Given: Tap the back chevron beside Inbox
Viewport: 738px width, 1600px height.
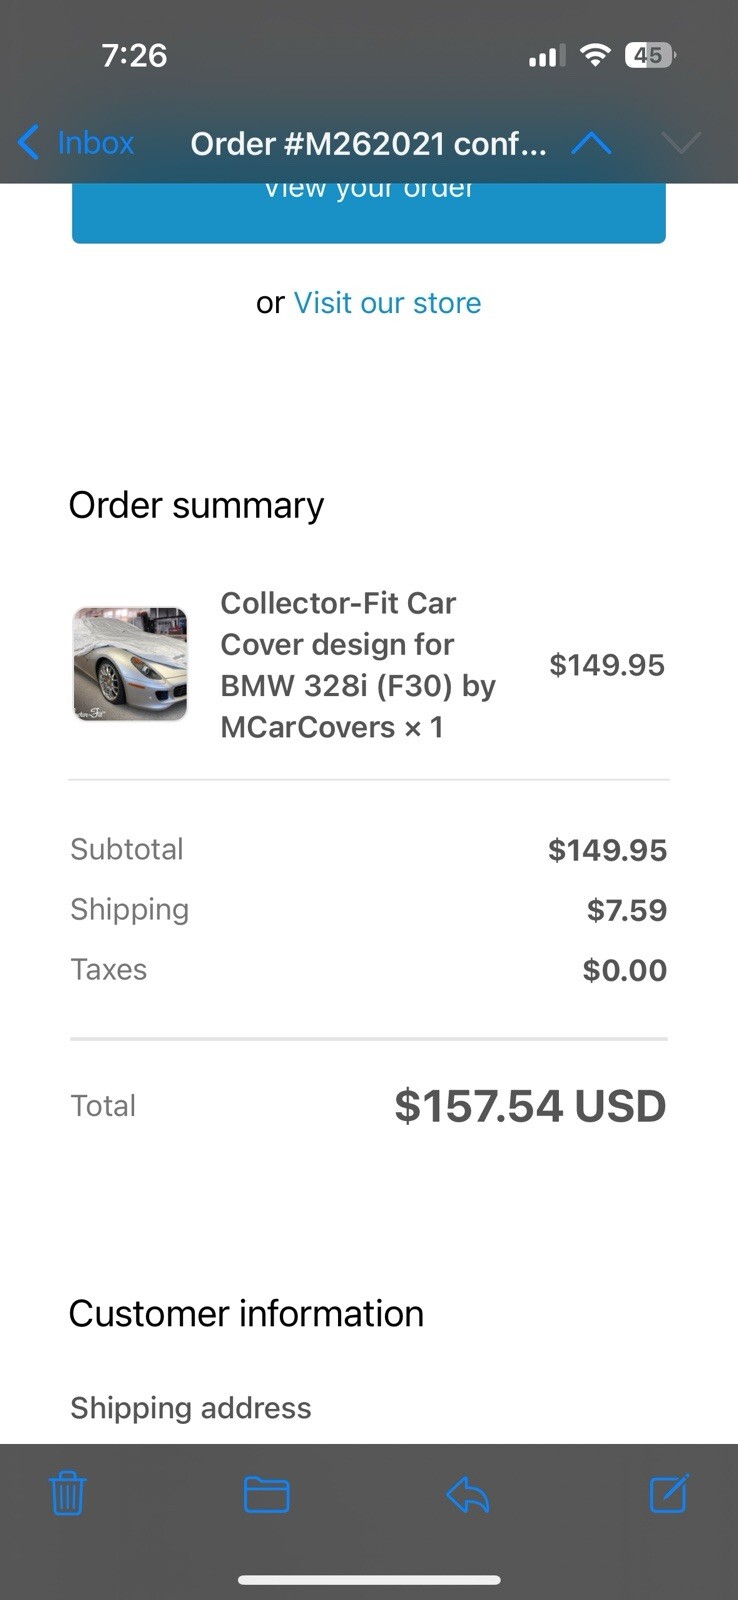Looking at the screenshot, I should [x=29, y=143].
